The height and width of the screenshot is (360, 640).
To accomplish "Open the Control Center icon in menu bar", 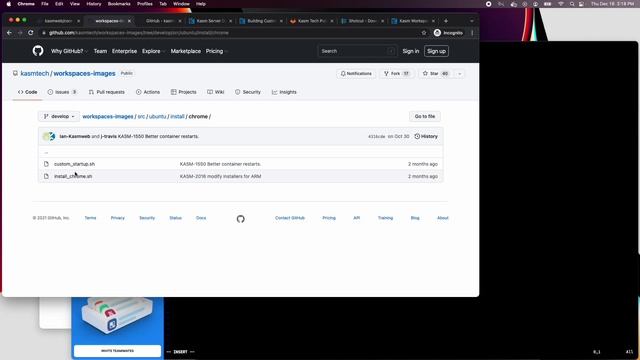I will click(x=581, y=4).
